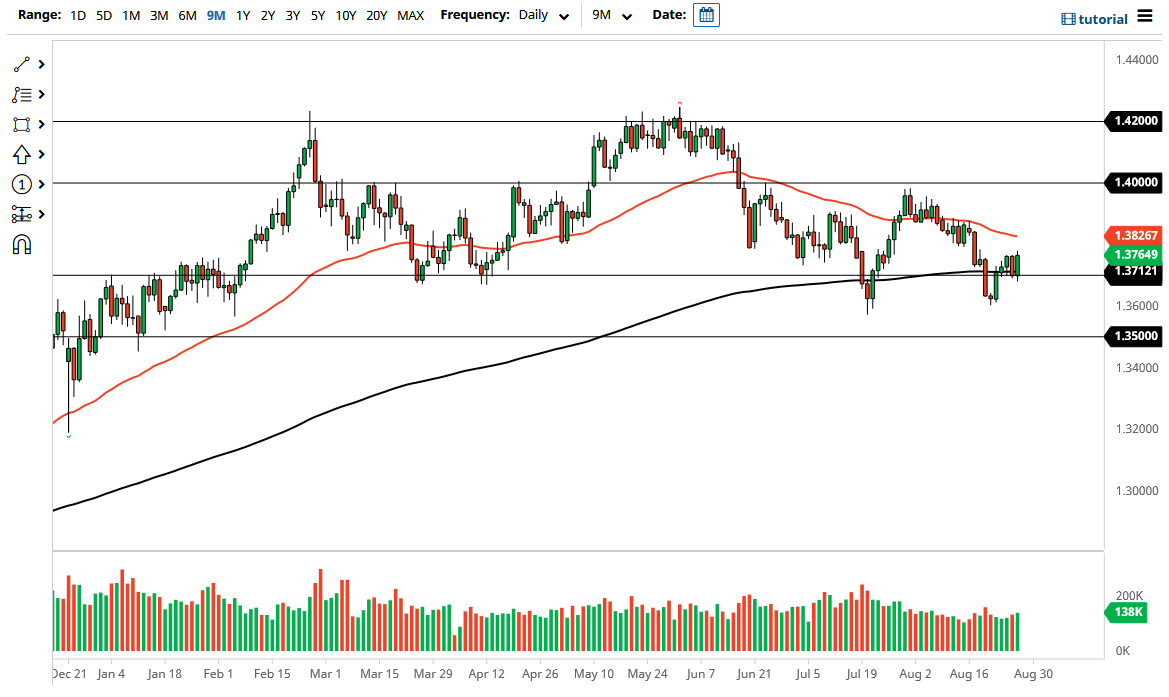Click the green 138K volume label

[1127, 612]
